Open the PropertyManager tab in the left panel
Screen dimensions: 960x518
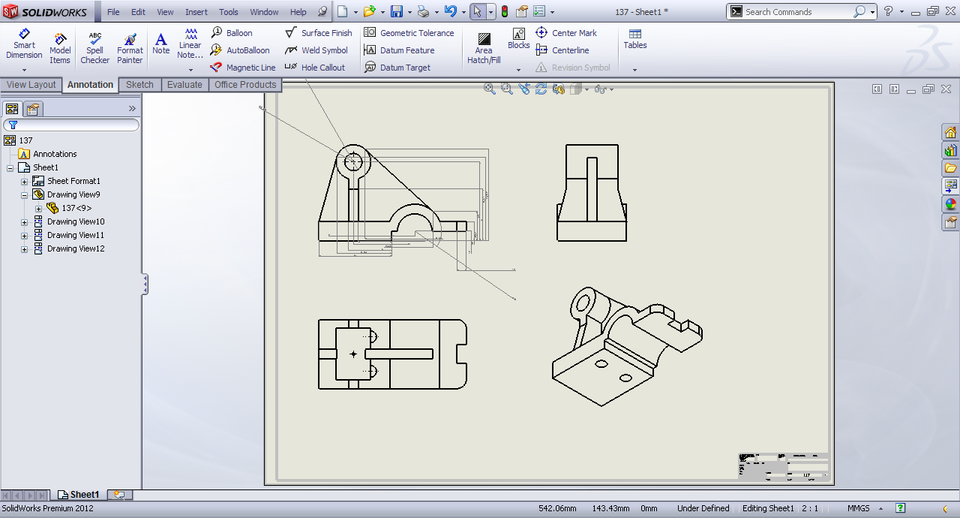pos(33,108)
